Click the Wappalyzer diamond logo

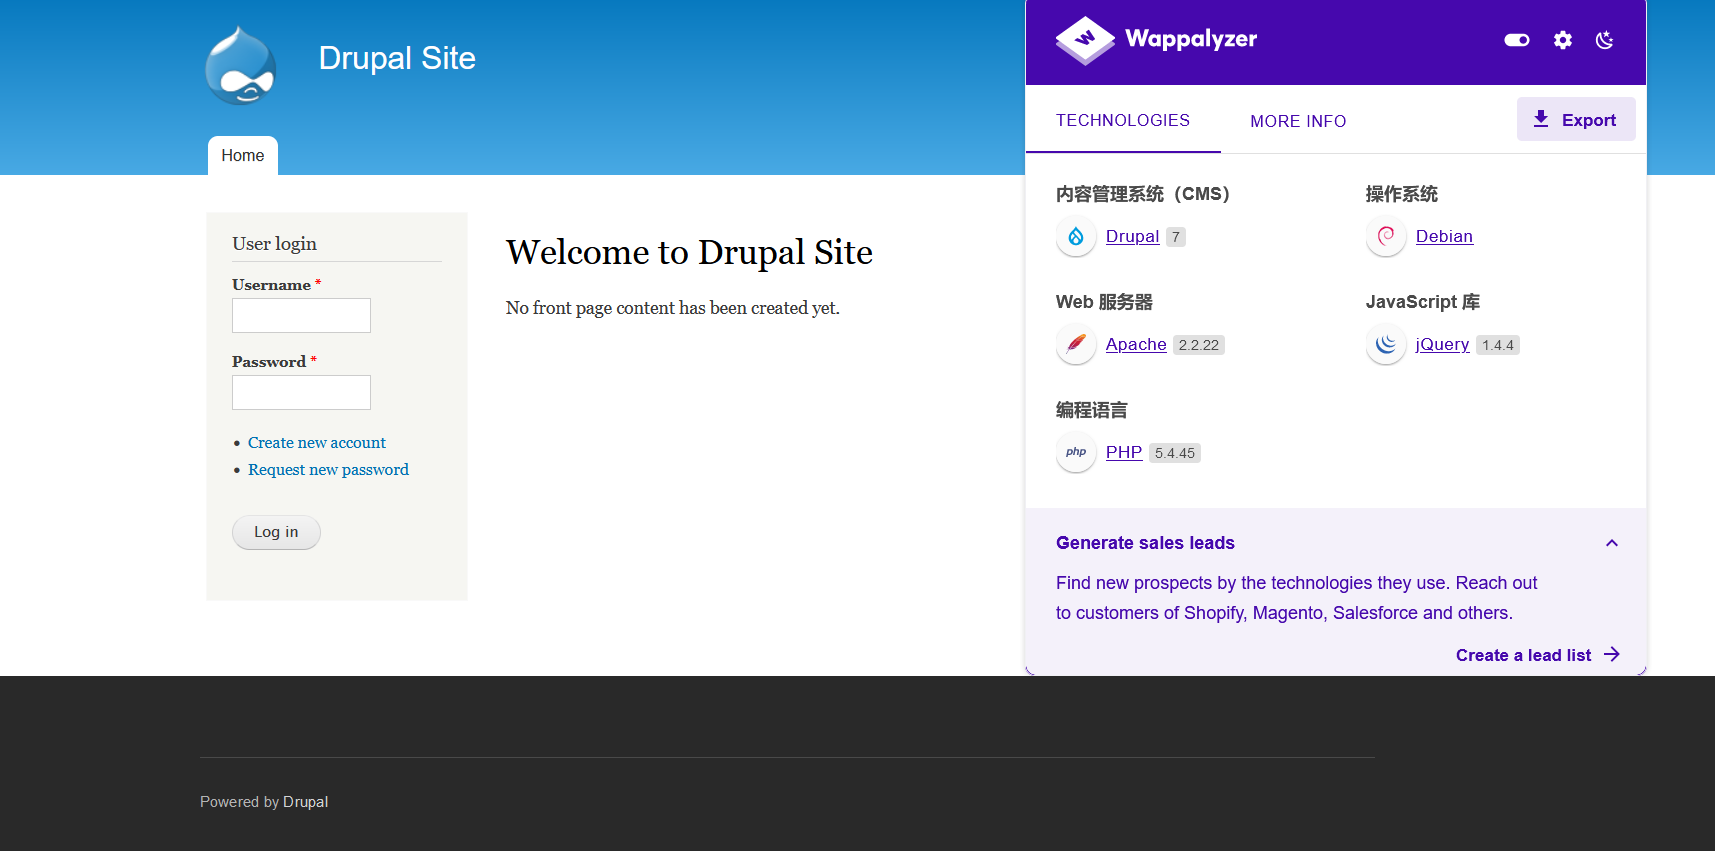(1084, 40)
